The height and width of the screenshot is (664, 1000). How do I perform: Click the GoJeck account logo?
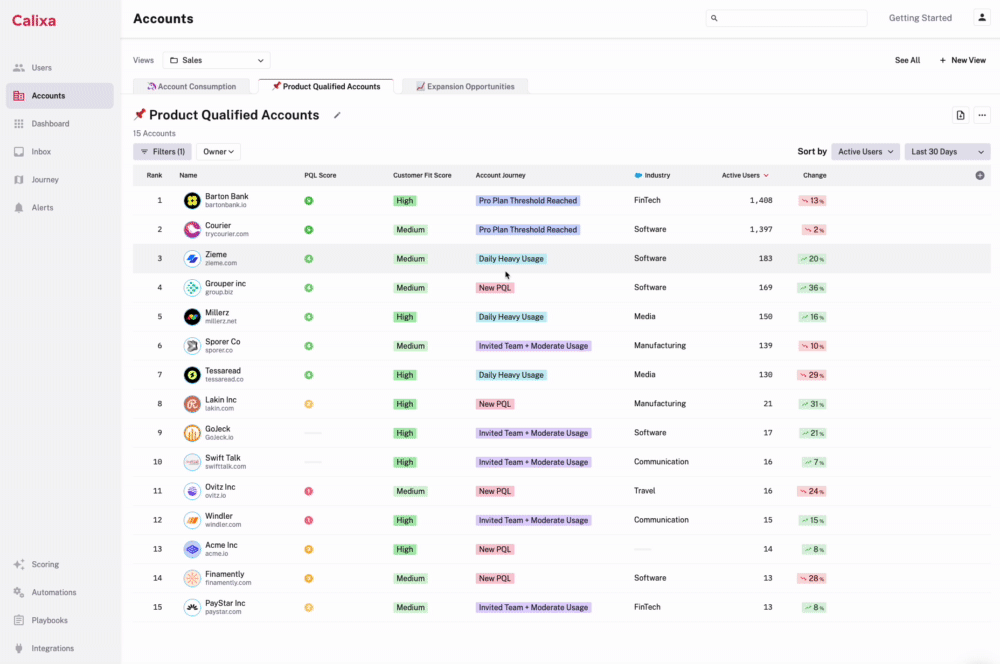click(192, 433)
